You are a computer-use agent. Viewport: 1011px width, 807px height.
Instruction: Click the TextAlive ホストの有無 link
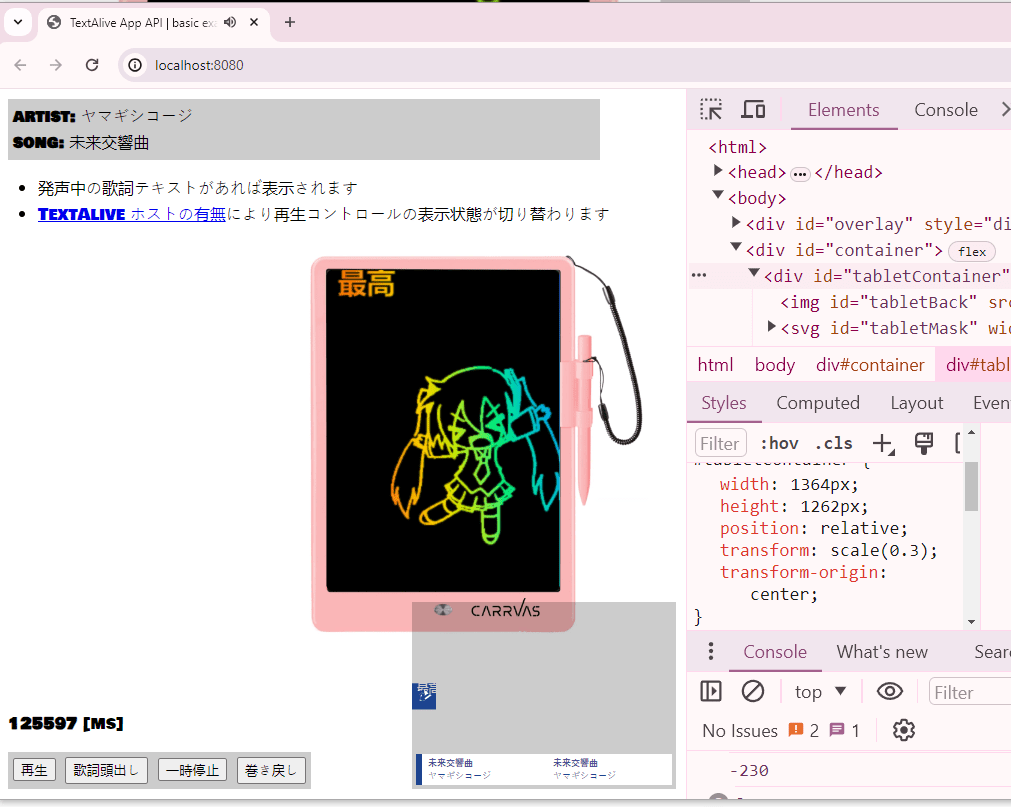pos(132,214)
